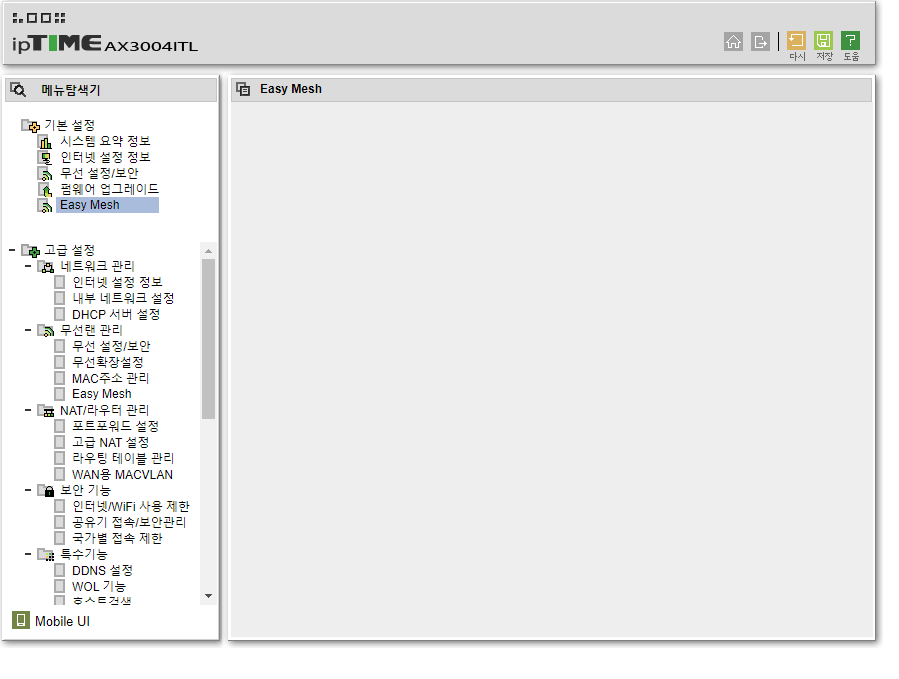This screenshot has width=899, height=679.
Task: Collapse the 고급 설정 tree node
Action: (11, 250)
